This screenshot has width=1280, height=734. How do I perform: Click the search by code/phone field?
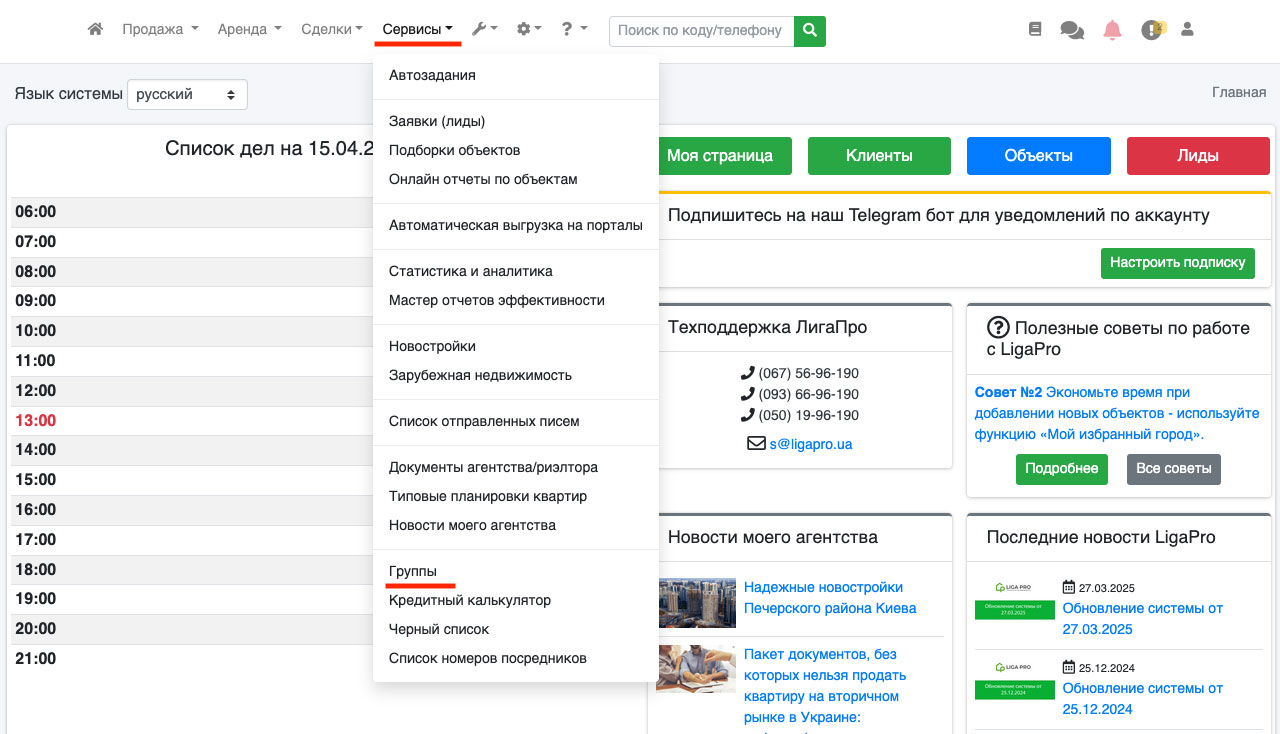pyautogui.click(x=701, y=31)
